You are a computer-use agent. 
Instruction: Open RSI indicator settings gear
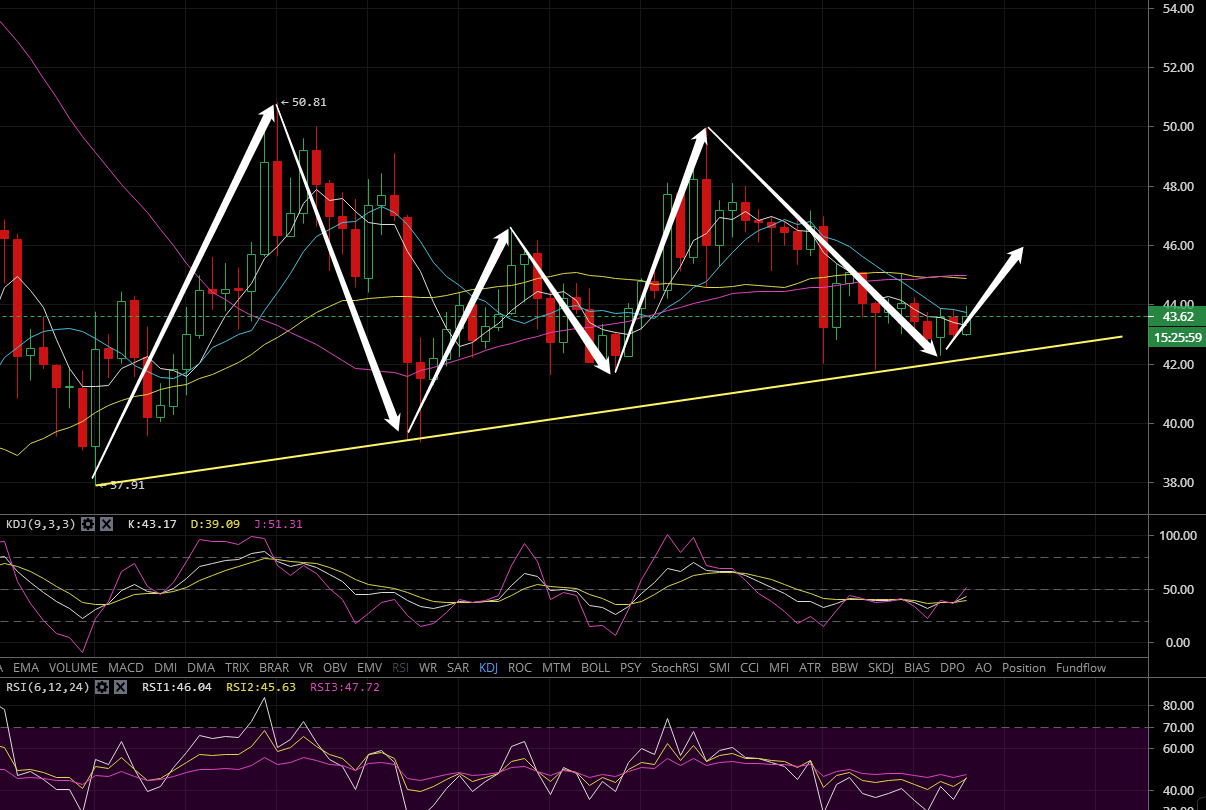pyautogui.click(x=101, y=687)
